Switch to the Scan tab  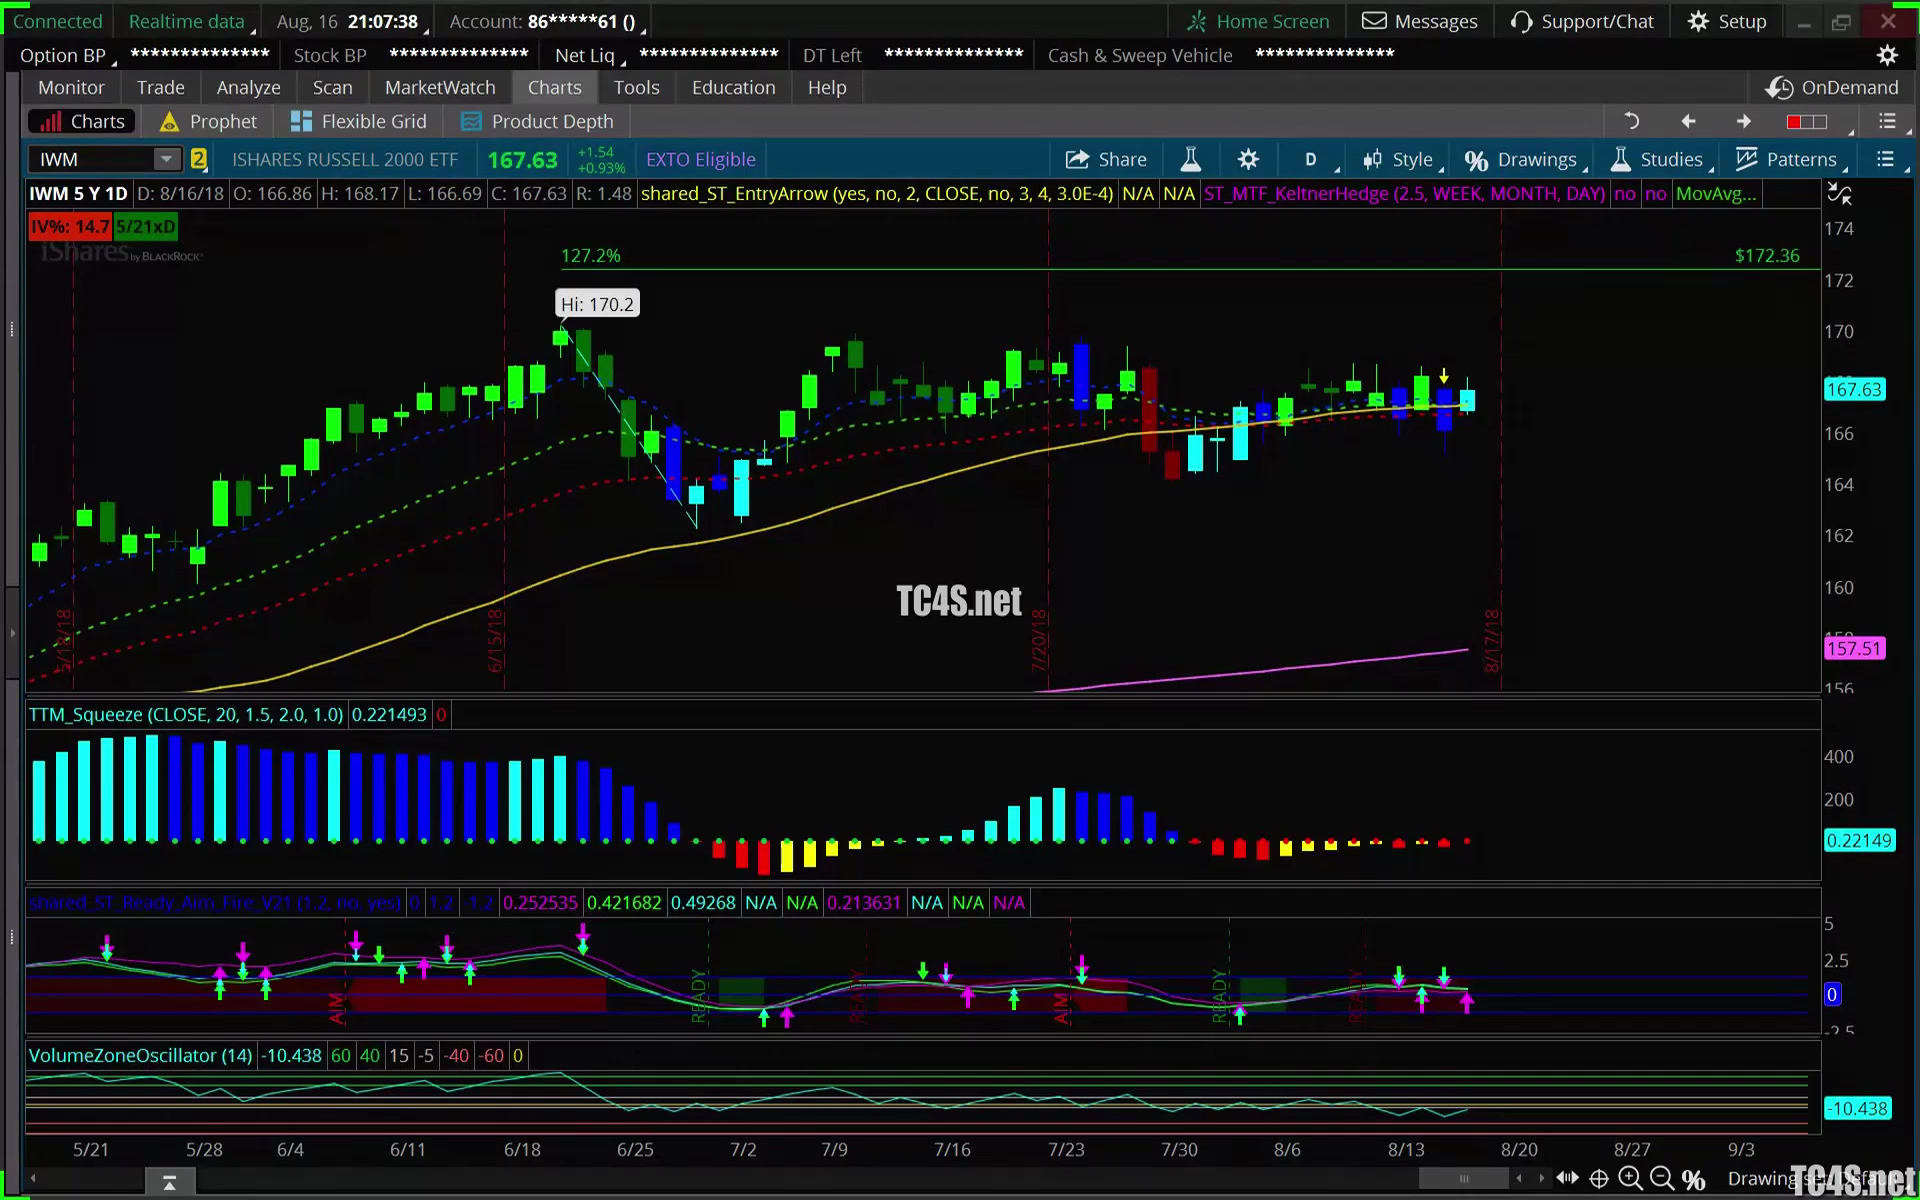[x=332, y=87]
